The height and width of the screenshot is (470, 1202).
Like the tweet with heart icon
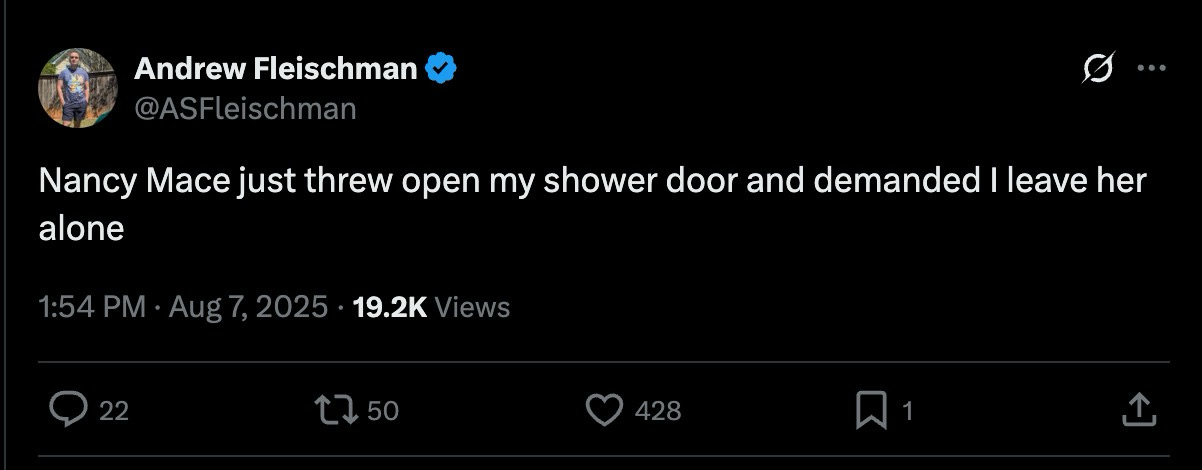(604, 409)
